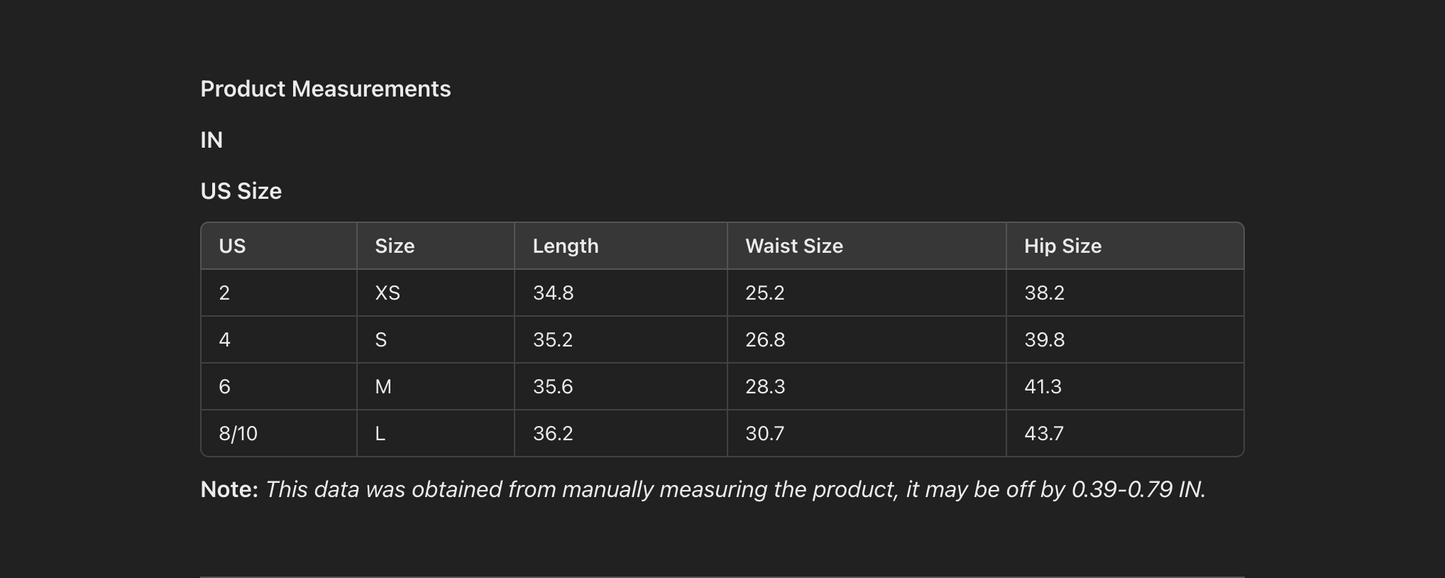
Task: Click the Product Measurements heading
Action: point(325,89)
